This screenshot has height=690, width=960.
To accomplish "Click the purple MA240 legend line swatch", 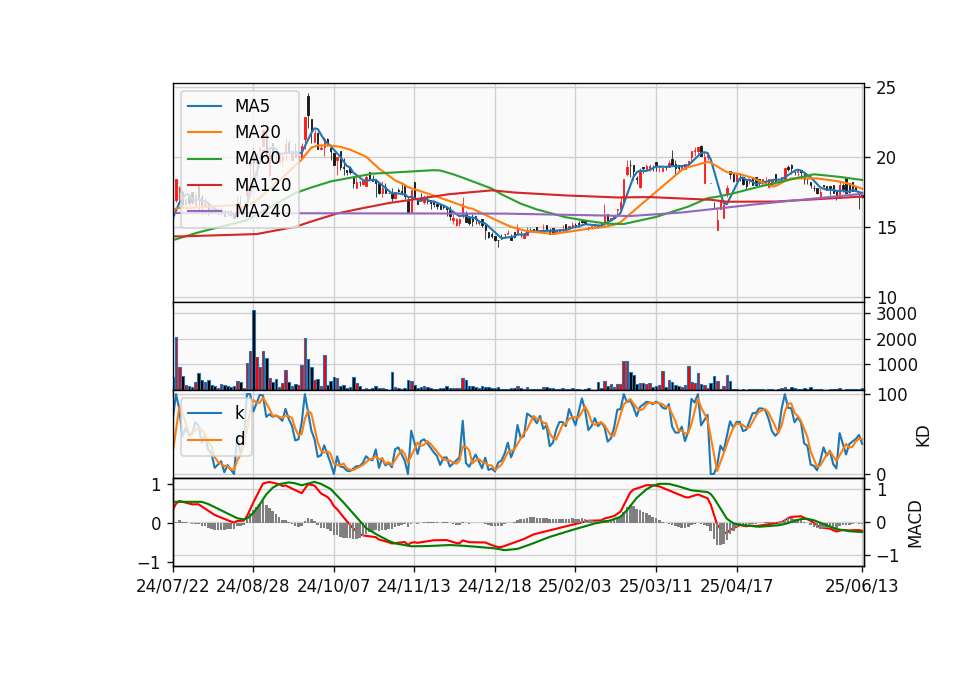I will pyautogui.click(x=204, y=211).
